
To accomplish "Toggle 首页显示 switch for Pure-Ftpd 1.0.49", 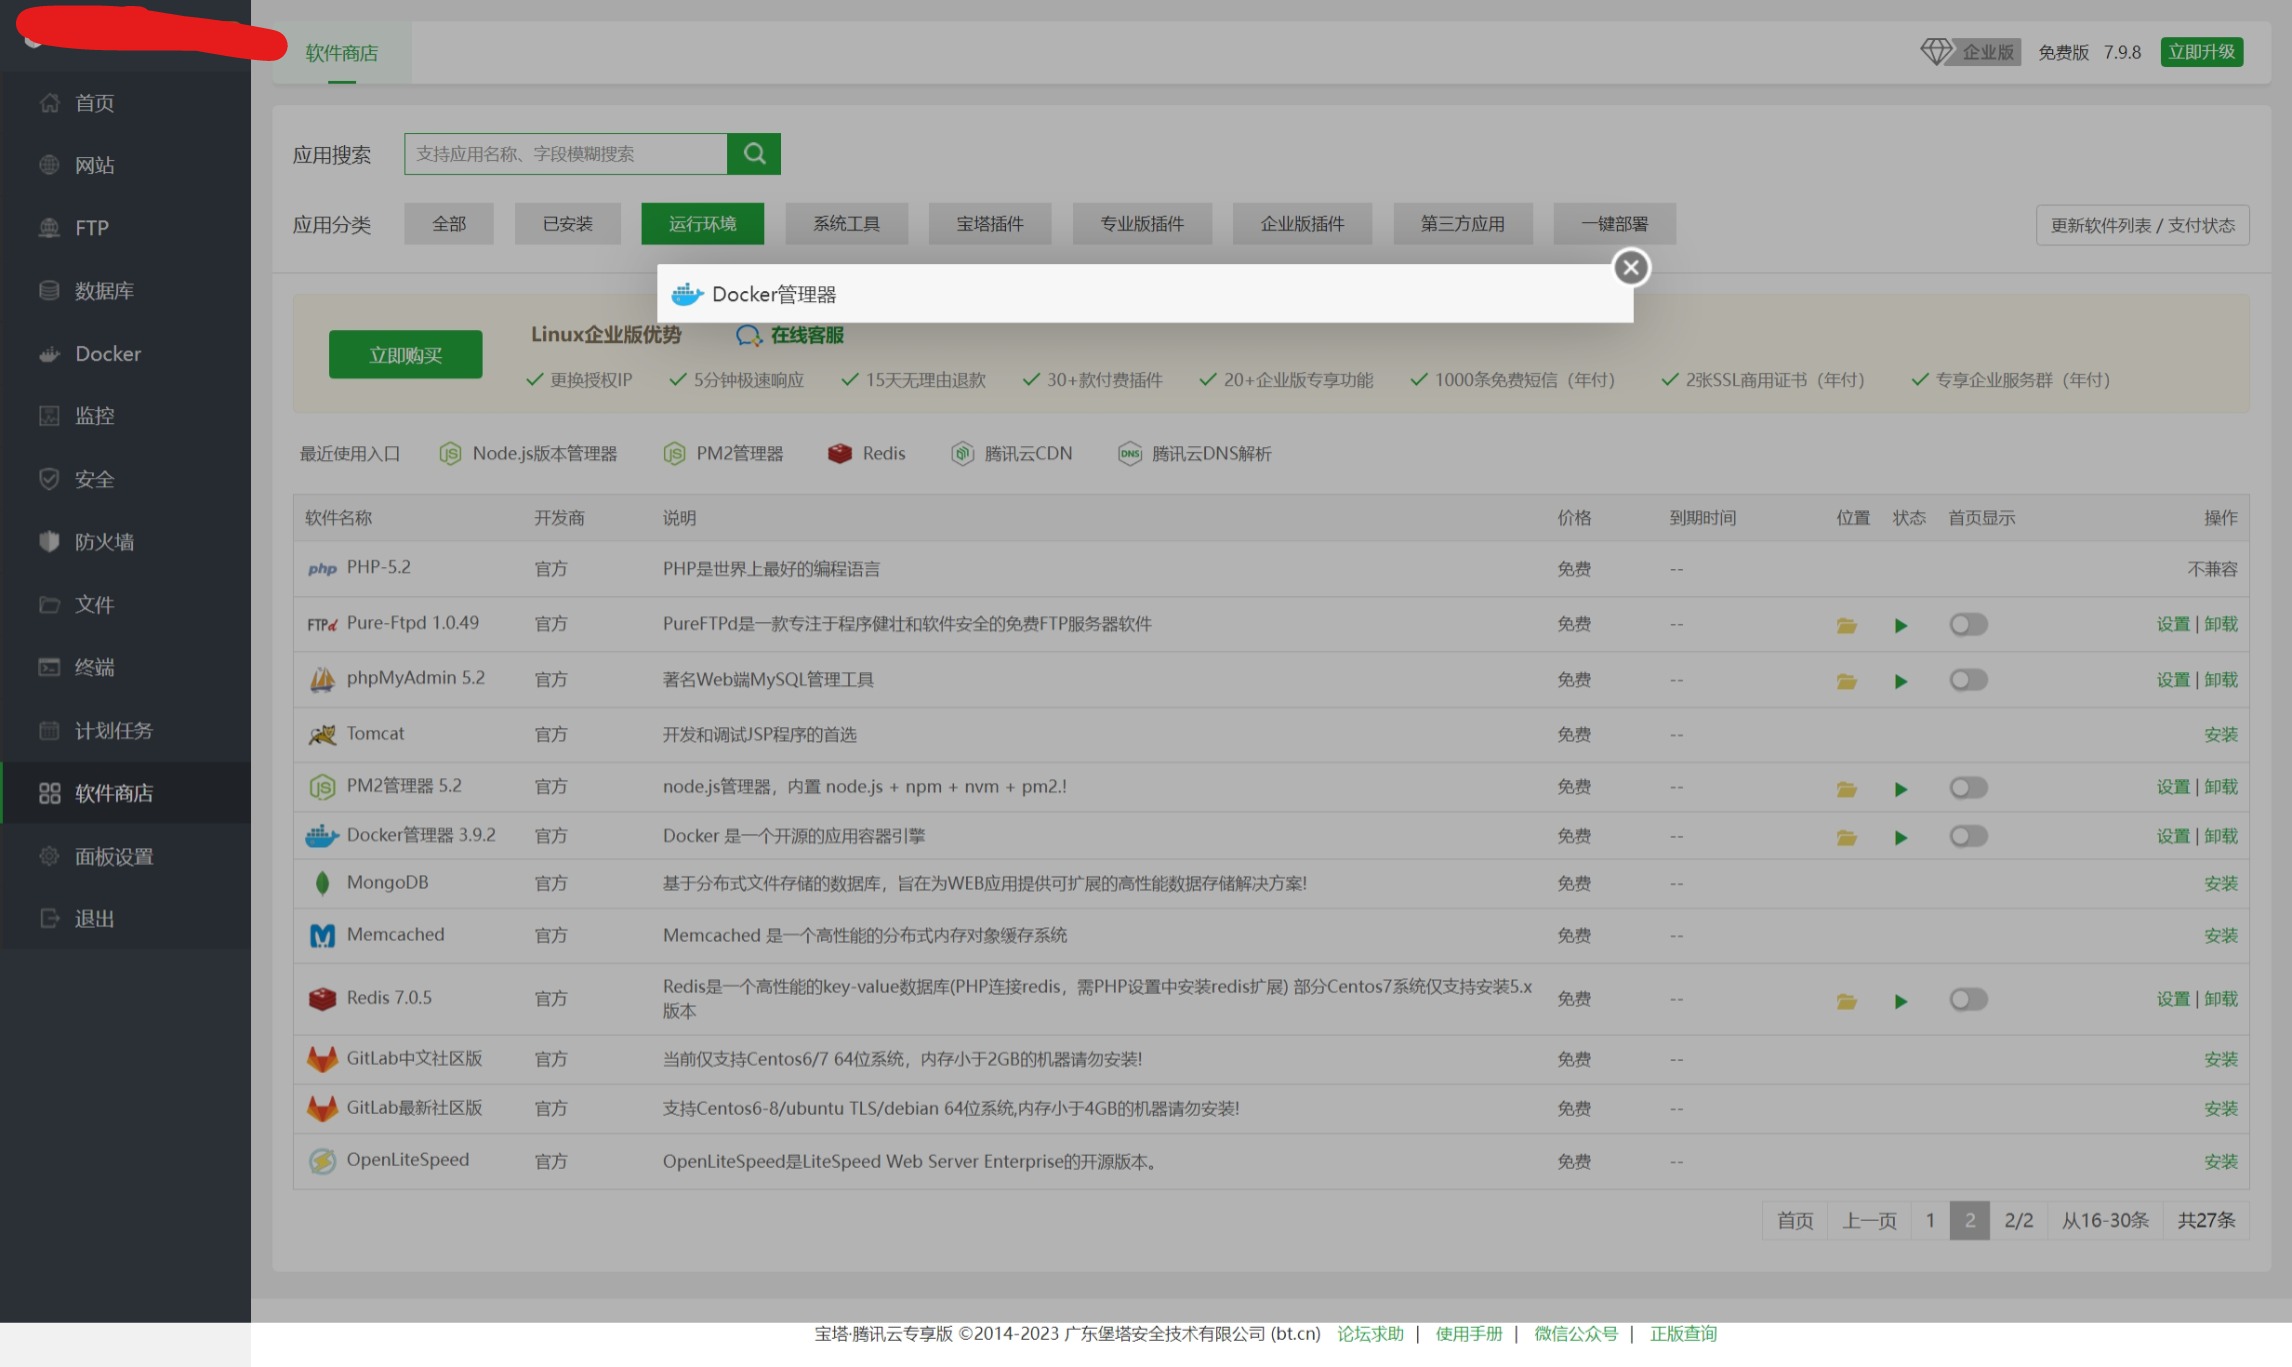I will (1968, 625).
